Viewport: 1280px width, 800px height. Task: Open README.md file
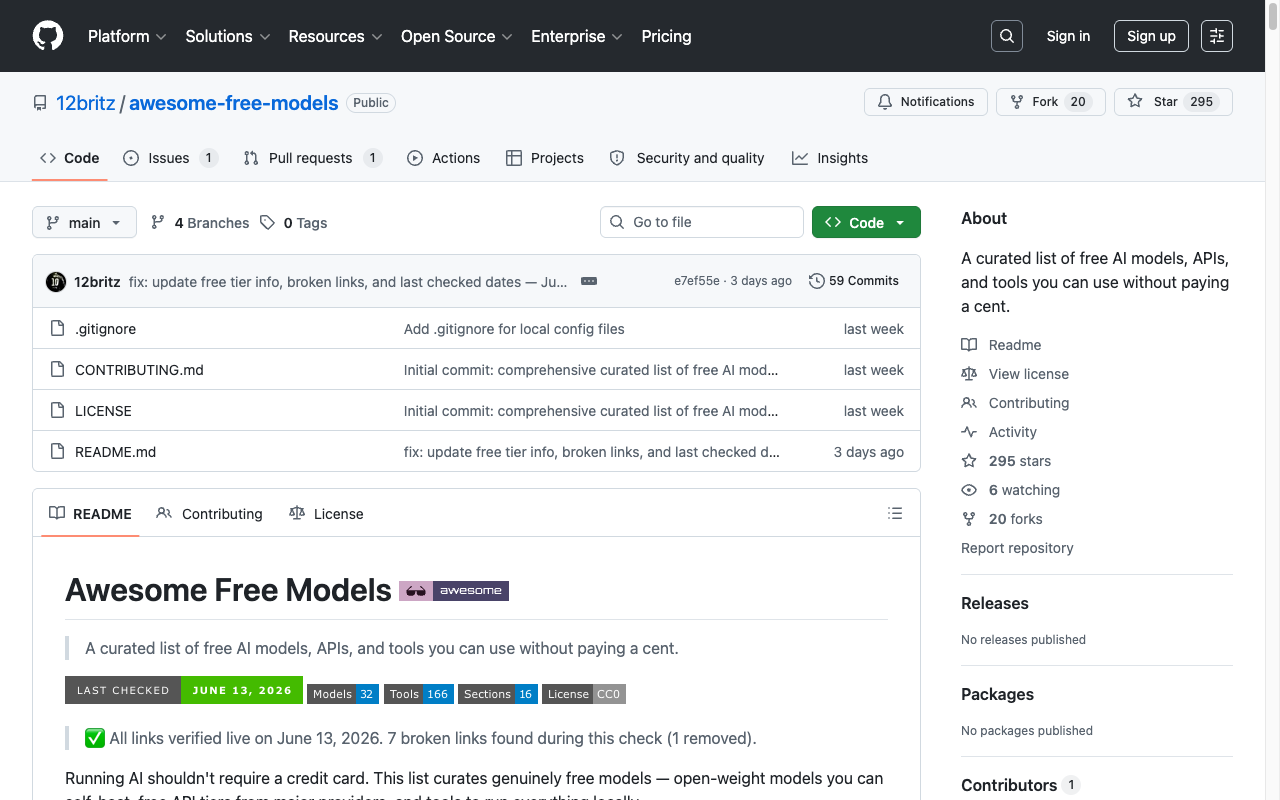115,452
